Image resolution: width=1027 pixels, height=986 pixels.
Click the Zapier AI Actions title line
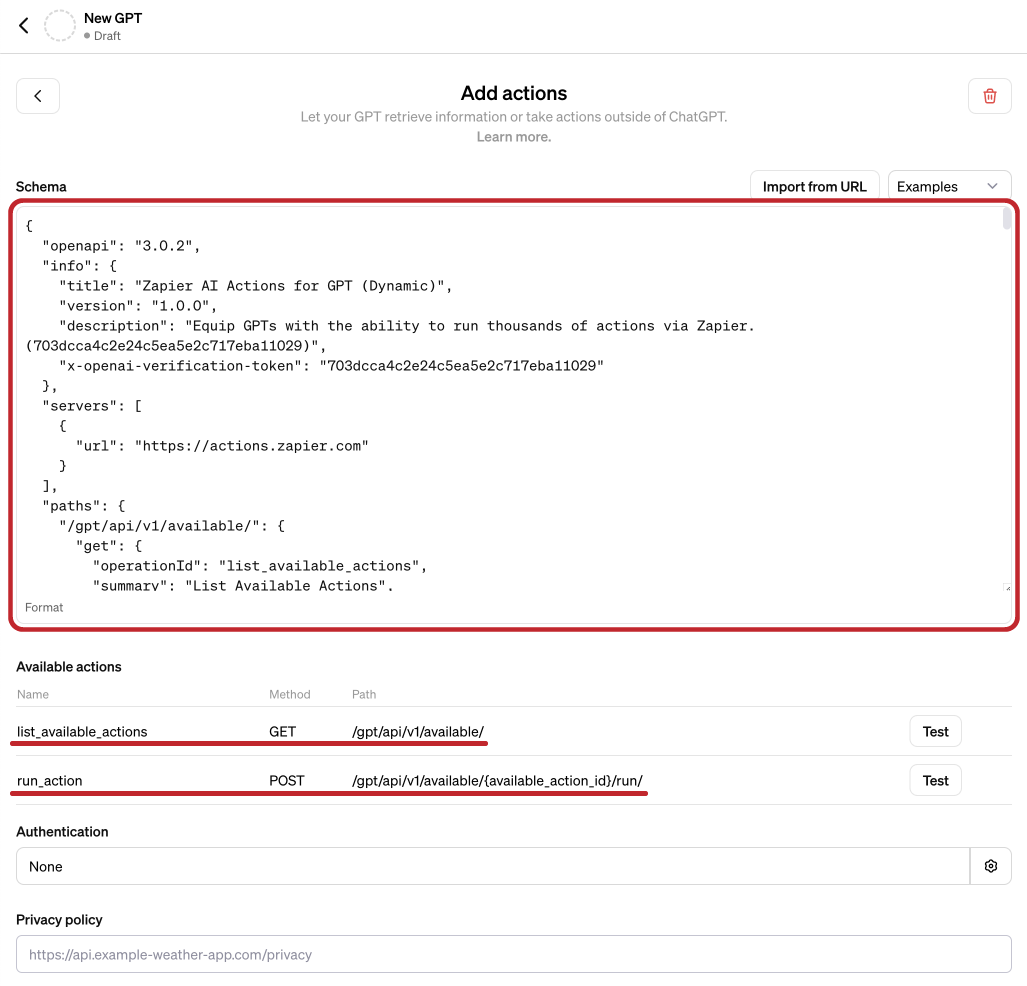[255, 286]
